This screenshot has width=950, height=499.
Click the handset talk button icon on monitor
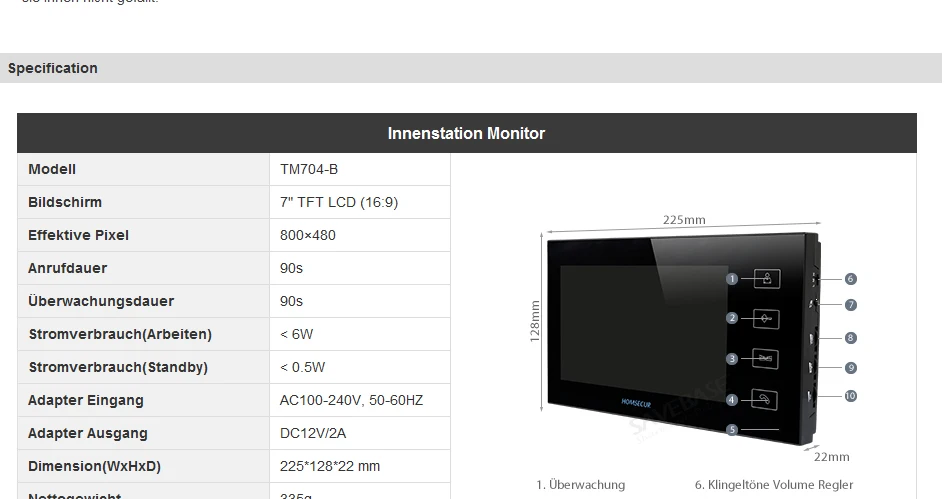tap(765, 400)
